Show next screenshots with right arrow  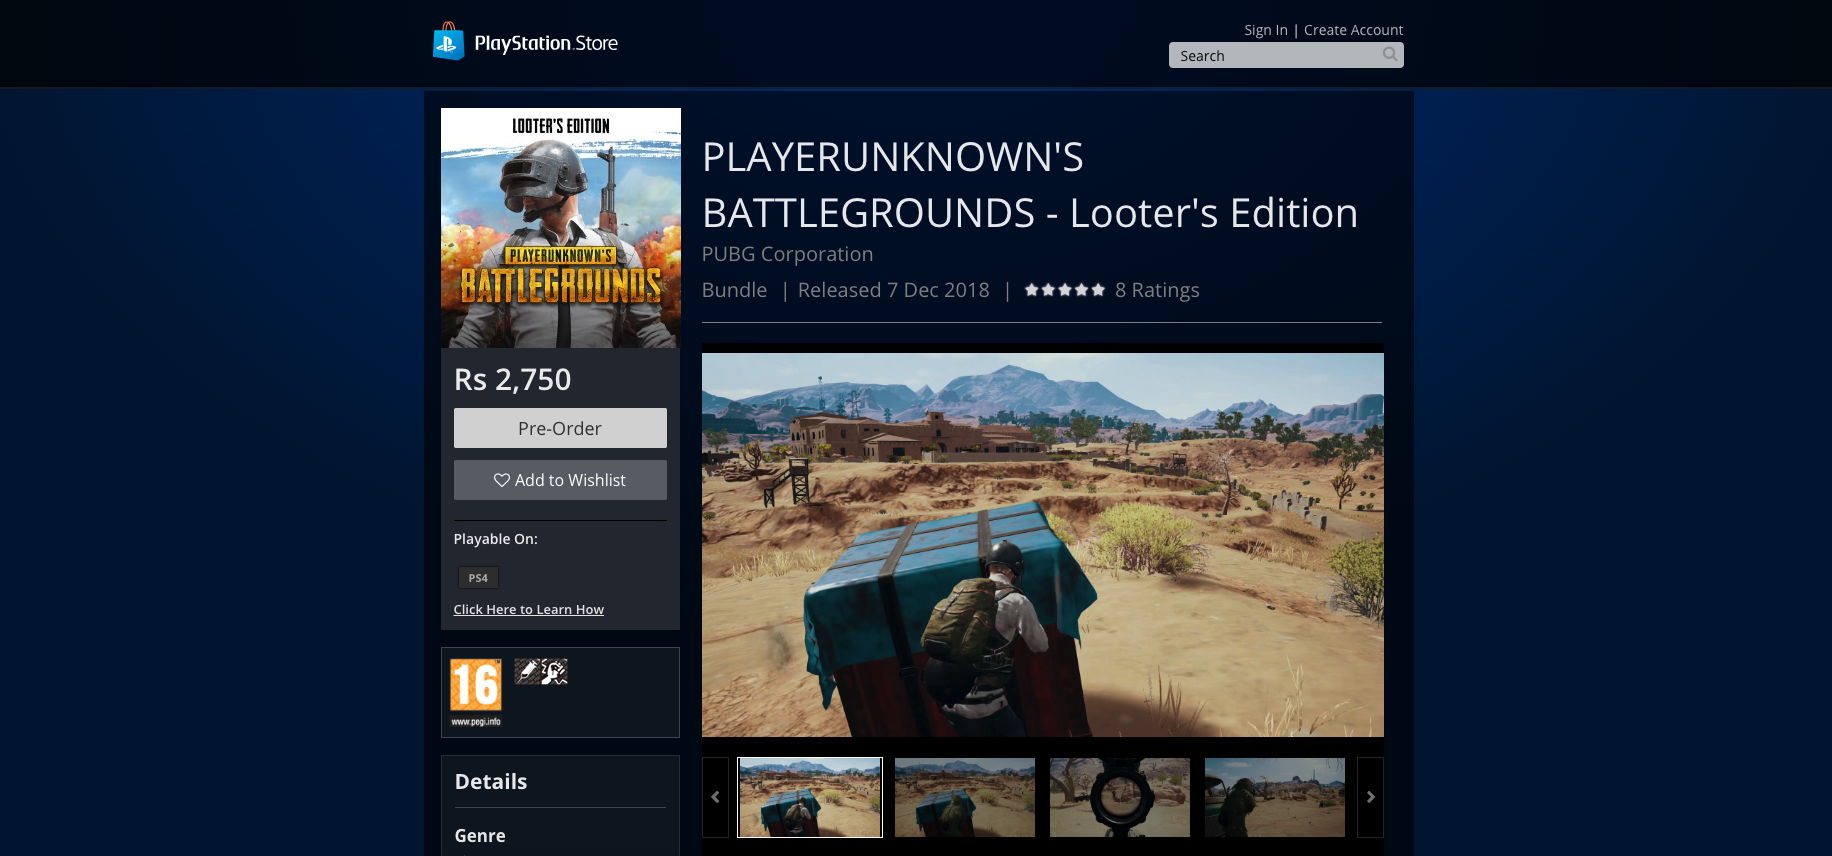pyautogui.click(x=1370, y=797)
